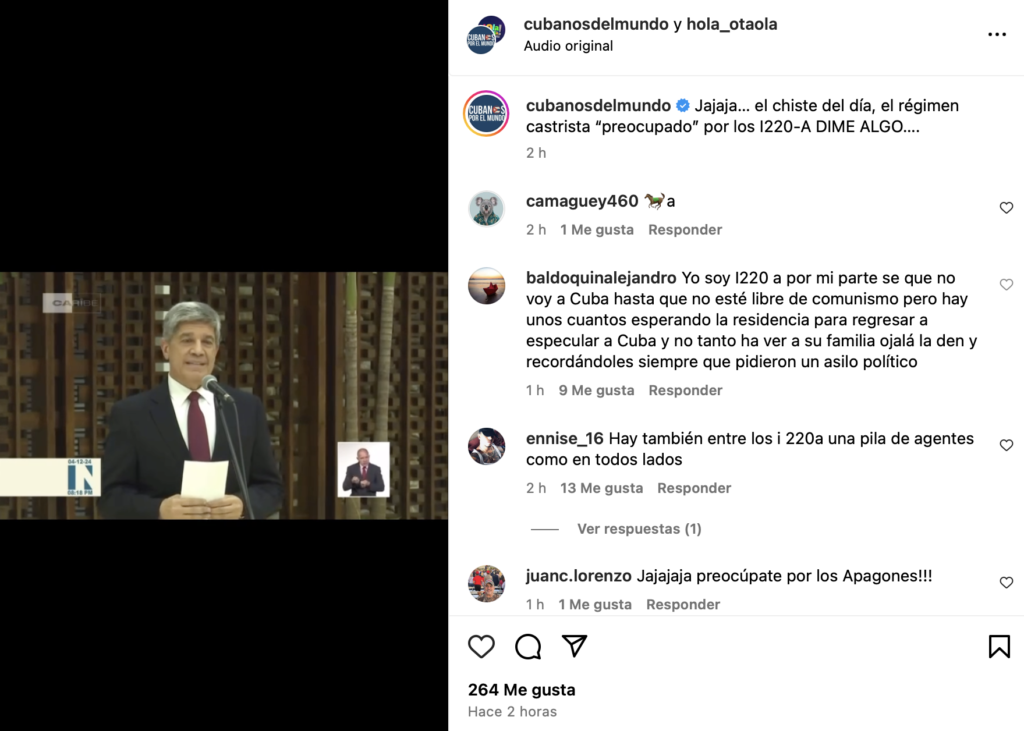The width and height of the screenshot is (1024, 731).
Task: Open baldoquinalejandro's sunset avatar
Action: click(487, 285)
